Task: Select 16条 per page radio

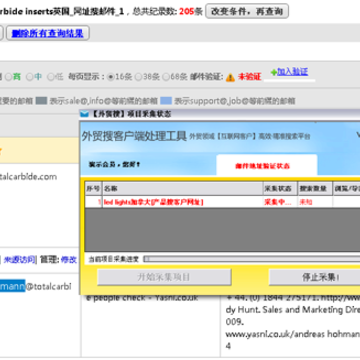Action: point(111,77)
